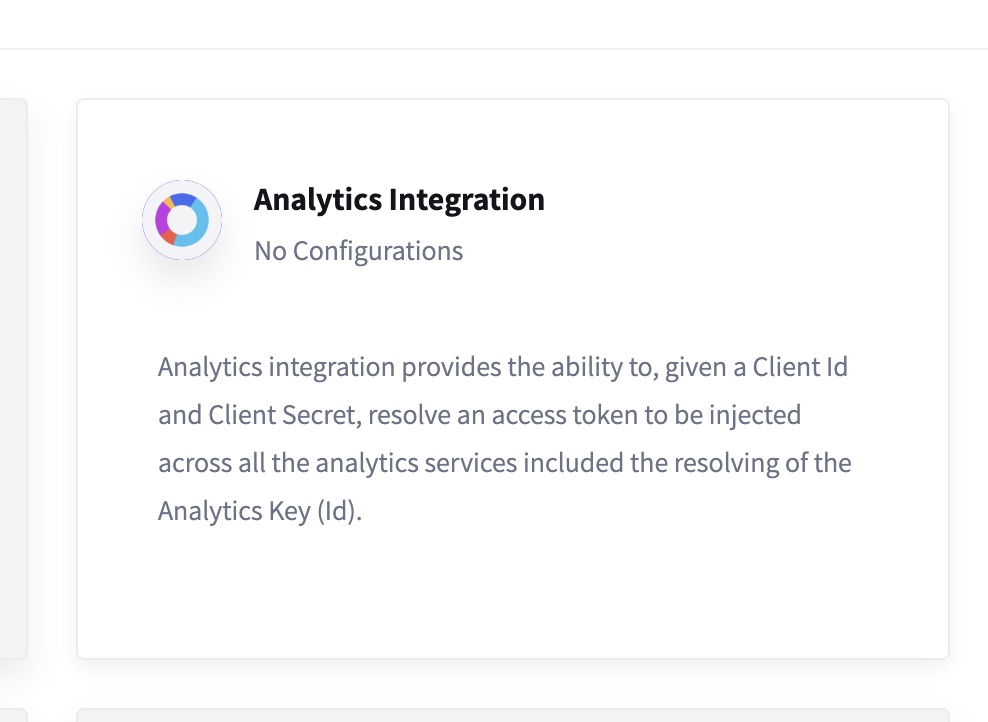This screenshot has width=988, height=722.
Task: Click the No Configurations status text
Action: click(358, 250)
